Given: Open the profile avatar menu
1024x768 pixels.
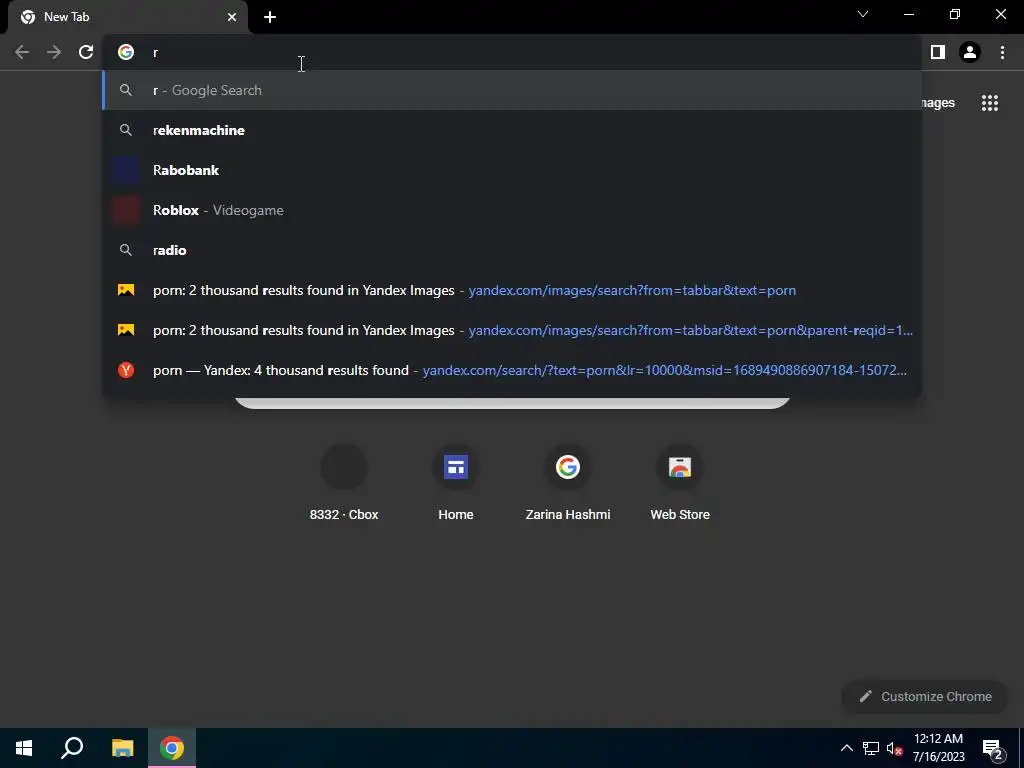Looking at the screenshot, I should click(970, 52).
